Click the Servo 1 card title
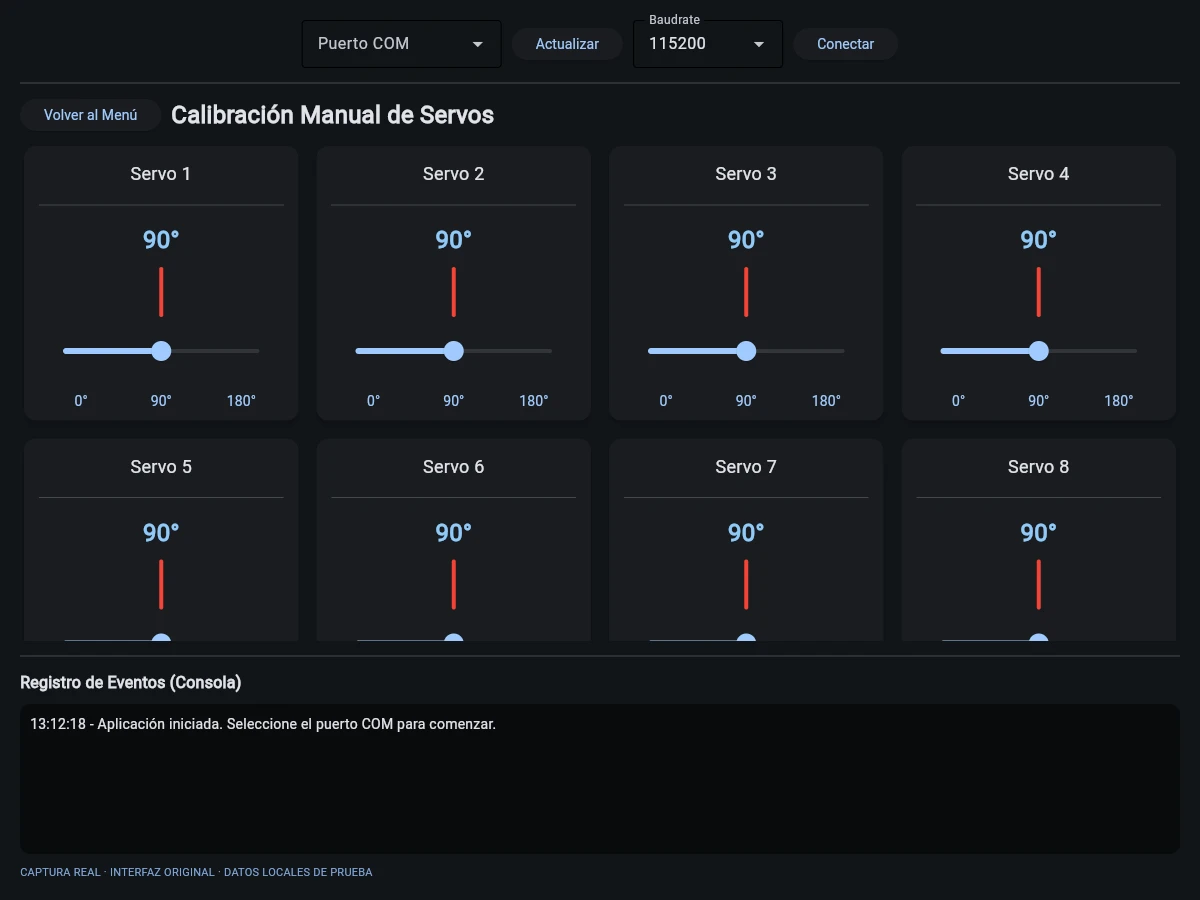This screenshot has height=900, width=1200. pyautogui.click(x=161, y=174)
